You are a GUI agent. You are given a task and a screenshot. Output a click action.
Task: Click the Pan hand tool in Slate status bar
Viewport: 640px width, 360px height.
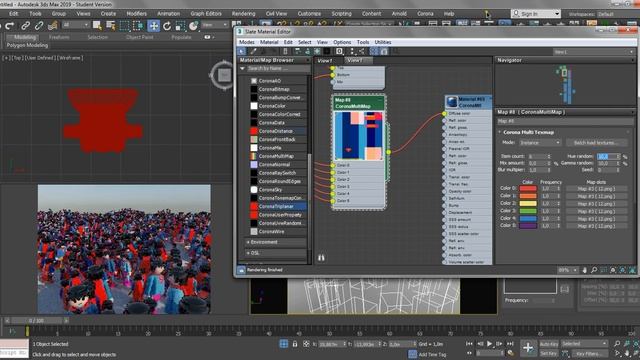[584, 270]
